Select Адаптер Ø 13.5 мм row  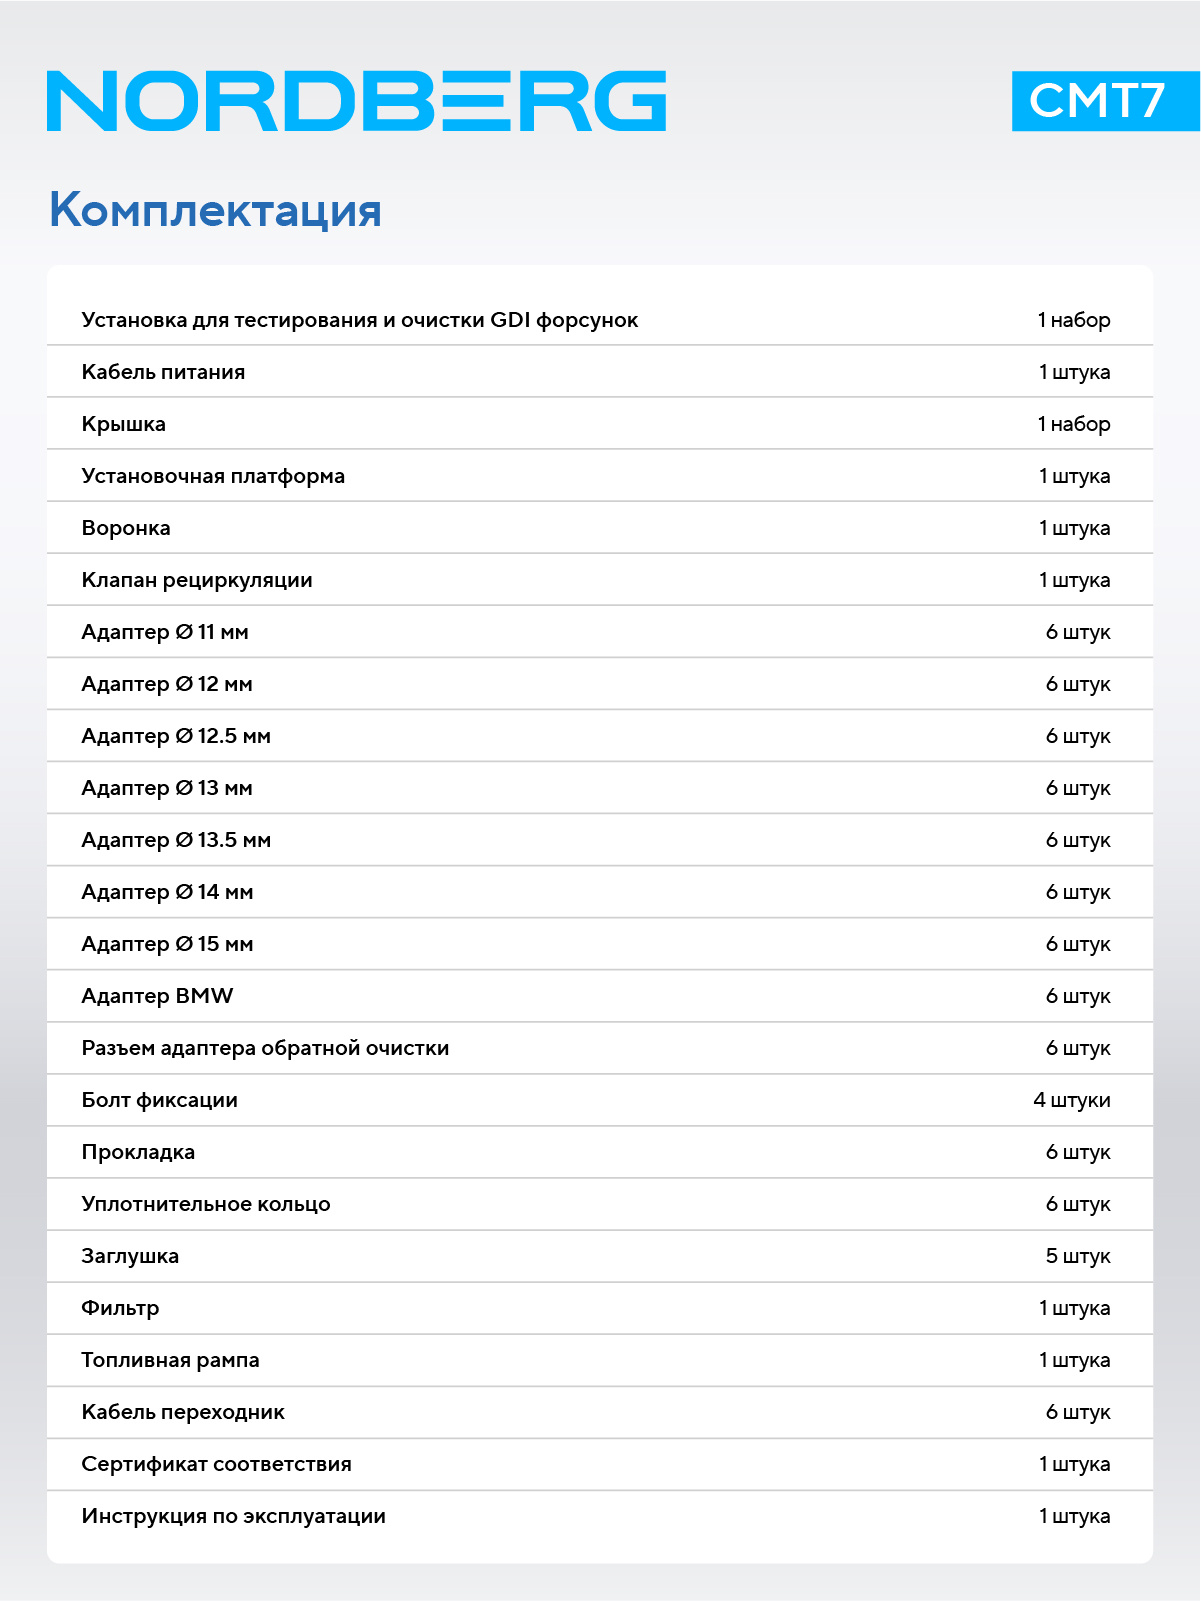(x=600, y=840)
